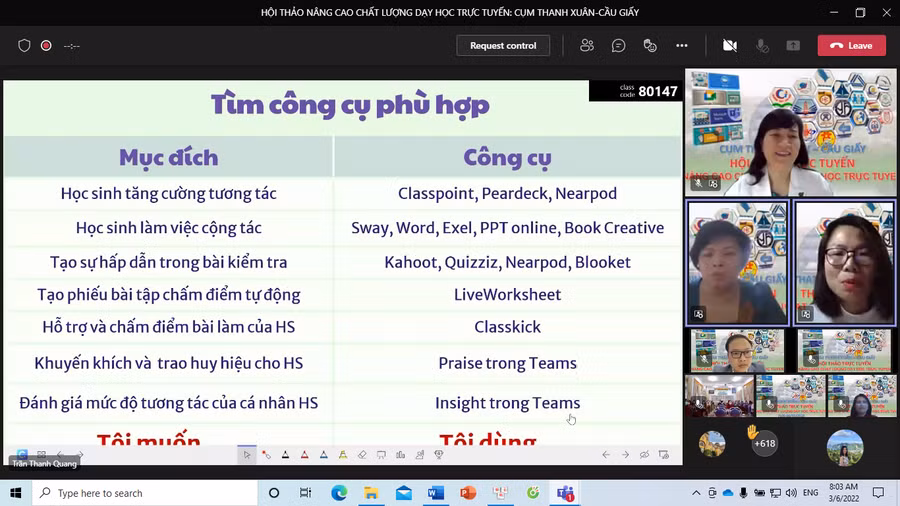900x506 pixels.
Task: Go to next slide via toolbar right arrow
Action: (625, 454)
